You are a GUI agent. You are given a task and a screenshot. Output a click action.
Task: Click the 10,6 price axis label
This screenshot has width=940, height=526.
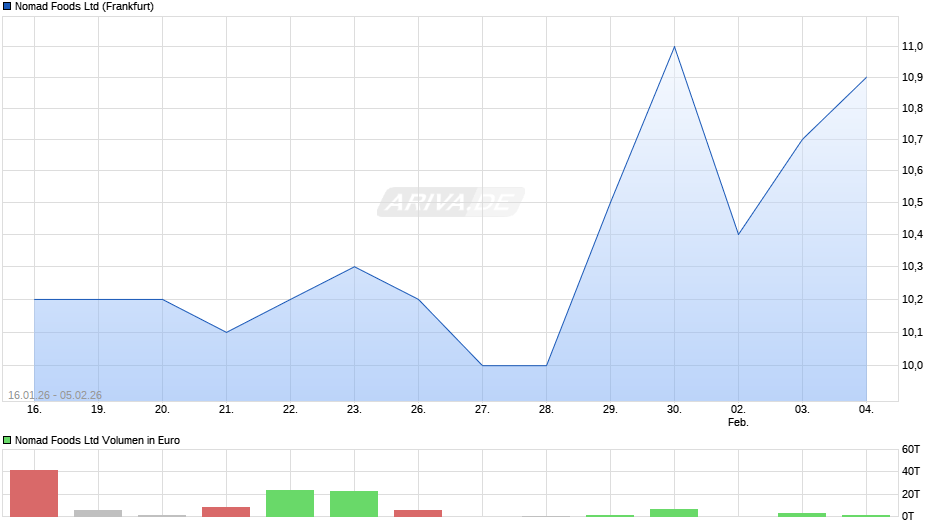click(x=912, y=171)
